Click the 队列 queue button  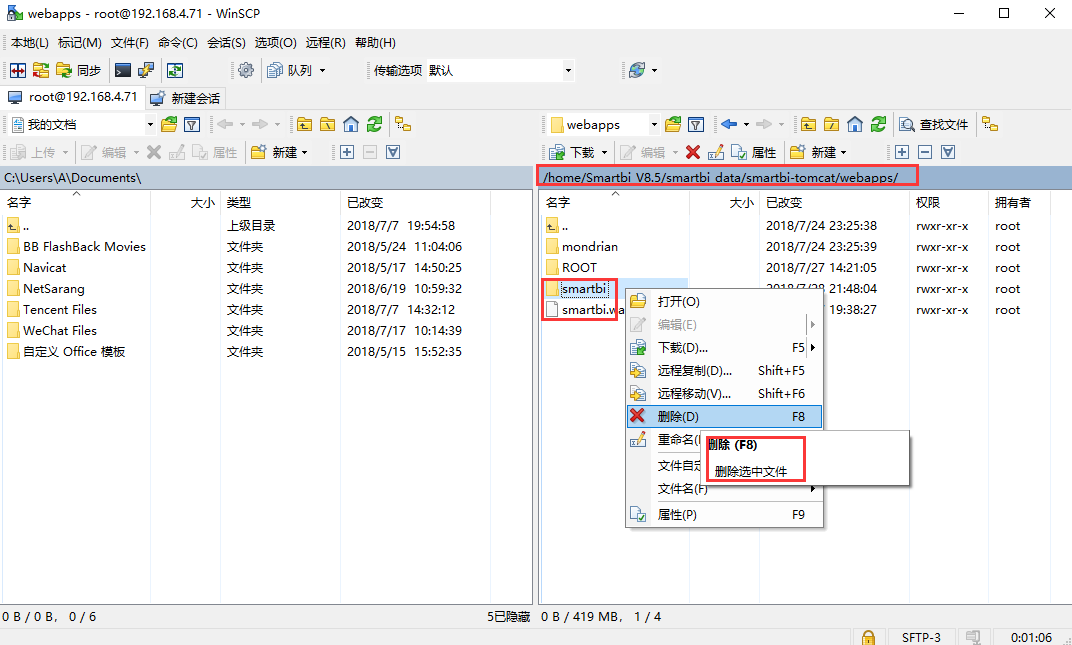click(290, 70)
